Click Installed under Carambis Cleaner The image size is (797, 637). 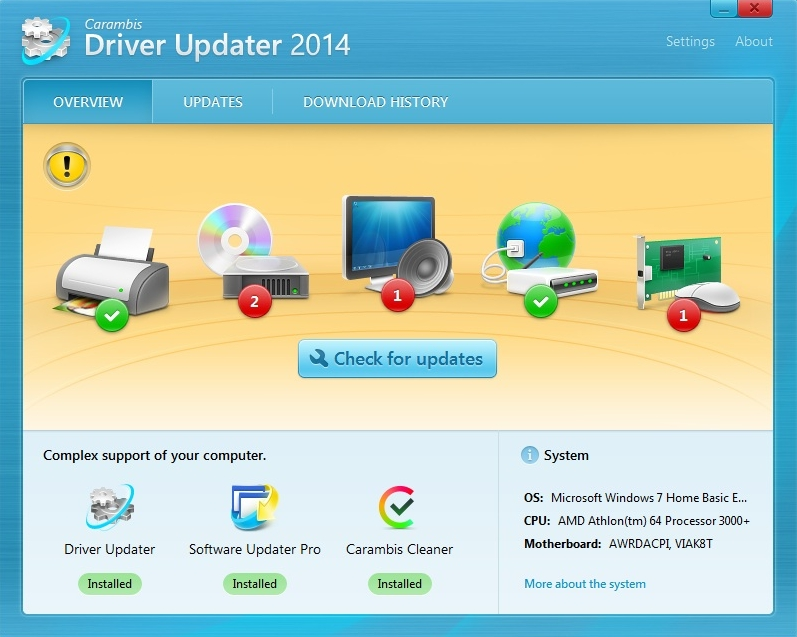(x=400, y=584)
